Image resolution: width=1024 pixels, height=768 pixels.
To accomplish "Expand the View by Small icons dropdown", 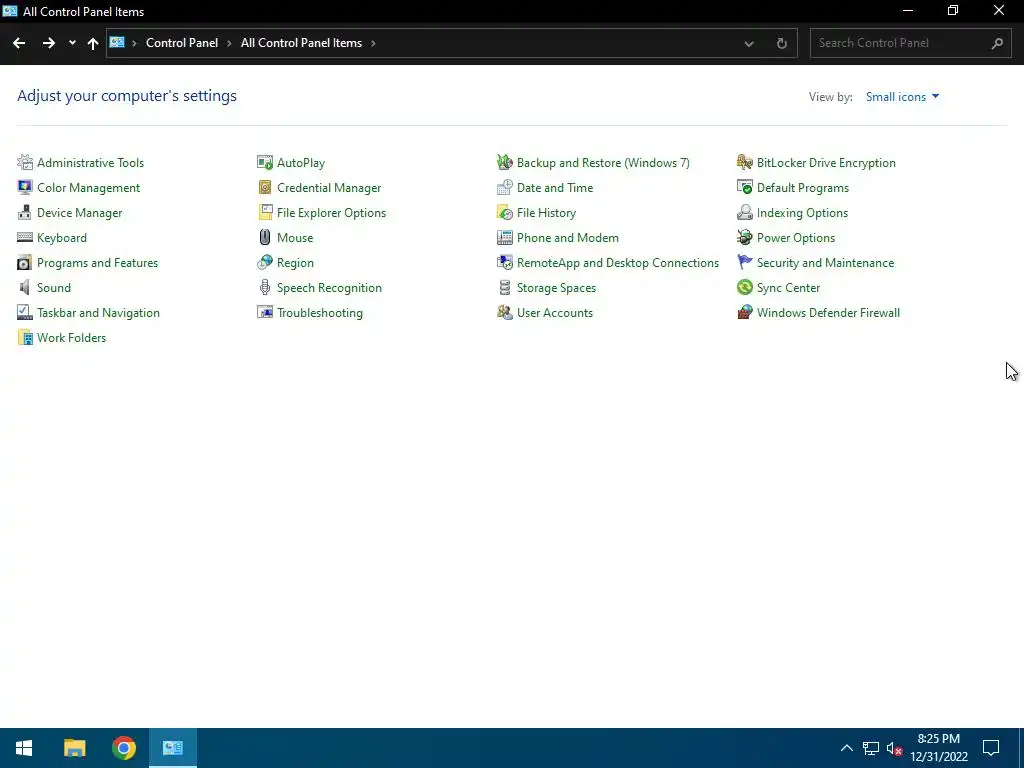I will [903, 97].
